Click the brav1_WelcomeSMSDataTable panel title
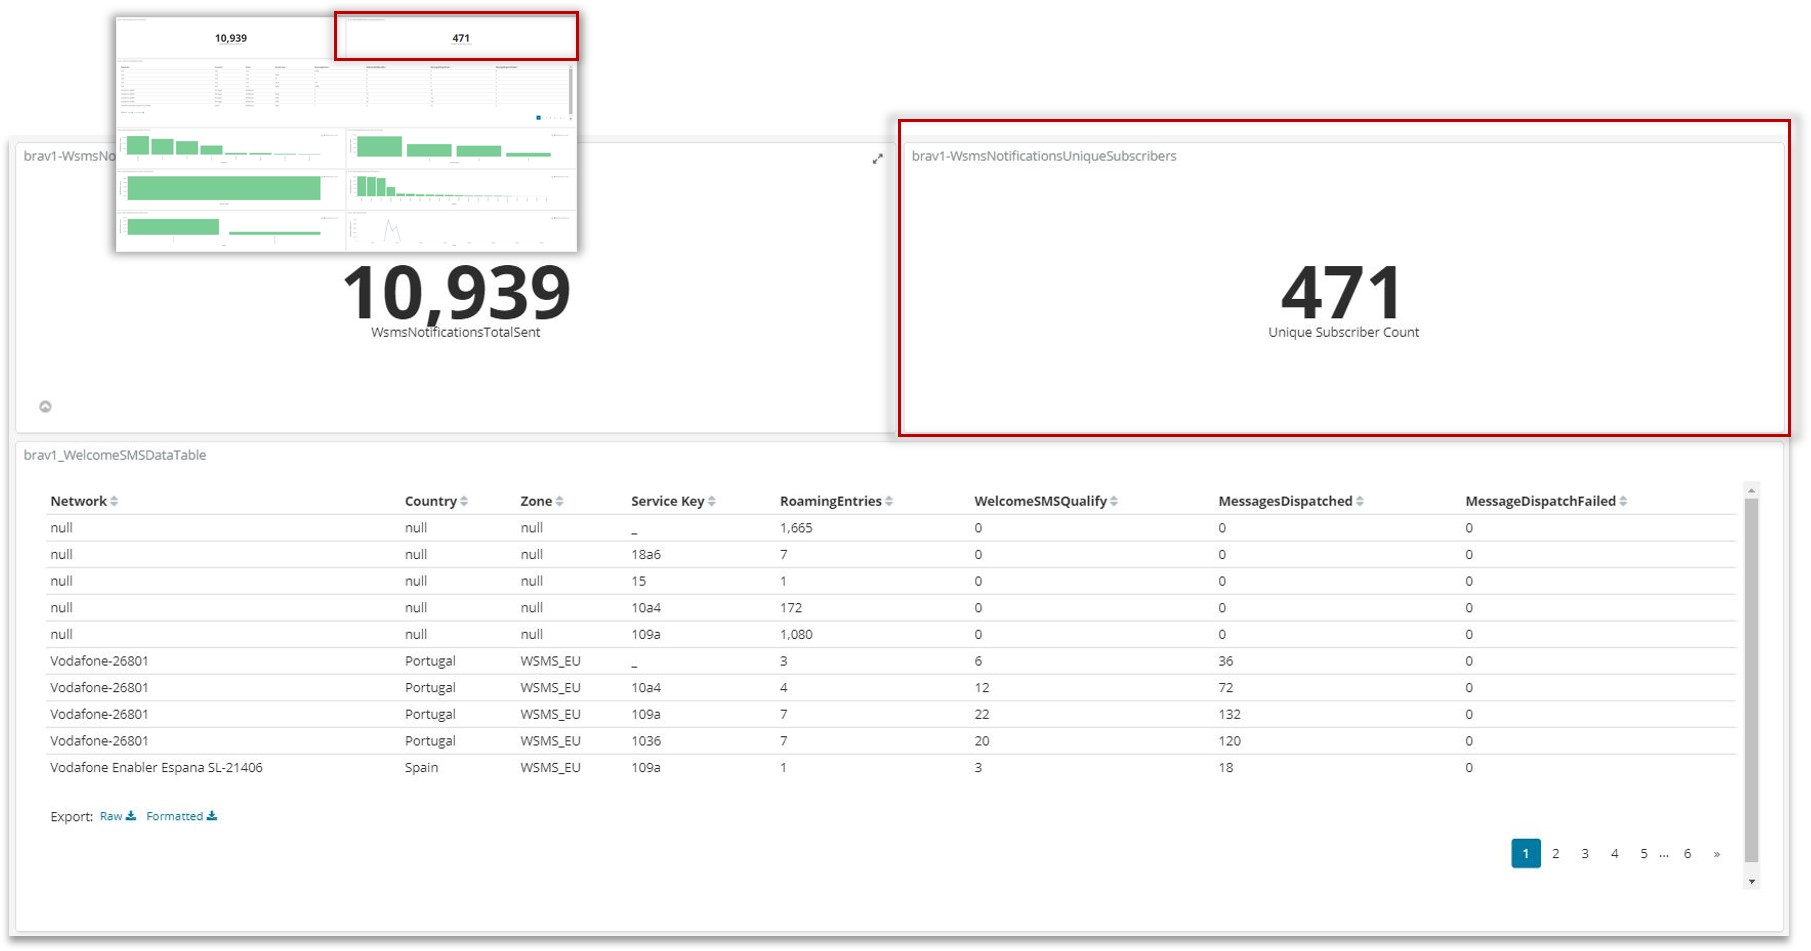Screen dimensions: 1811x951 tap(115, 455)
